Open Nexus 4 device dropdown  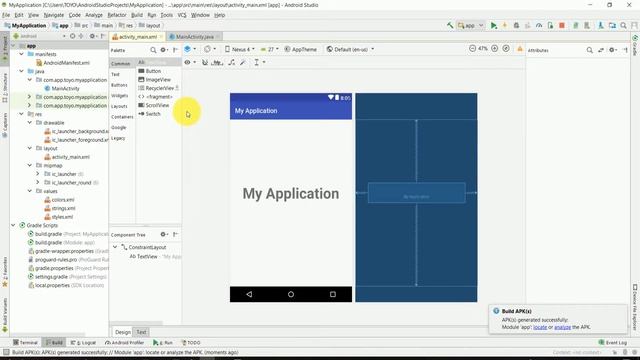[240, 49]
